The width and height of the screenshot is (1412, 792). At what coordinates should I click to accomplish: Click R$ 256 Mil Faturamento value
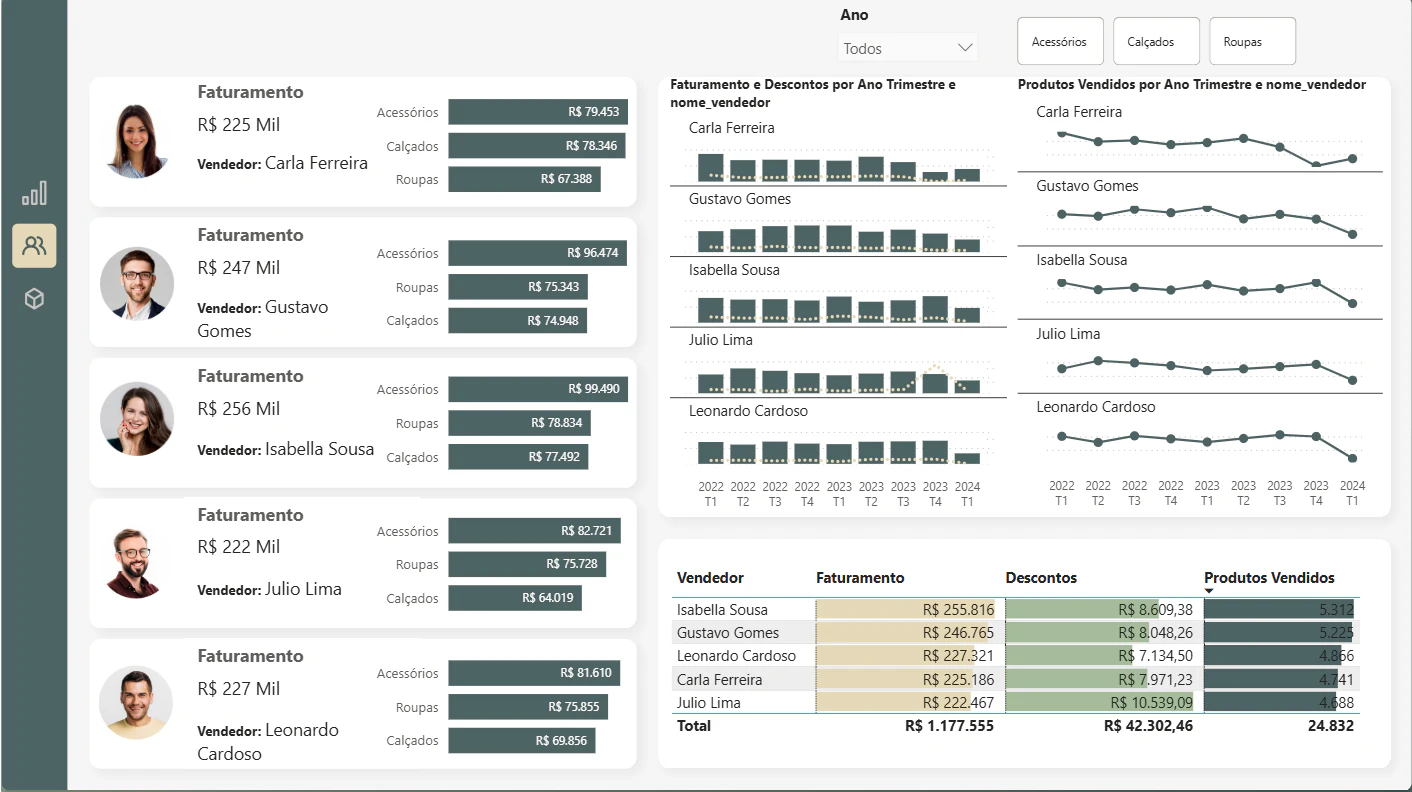pyautogui.click(x=239, y=409)
